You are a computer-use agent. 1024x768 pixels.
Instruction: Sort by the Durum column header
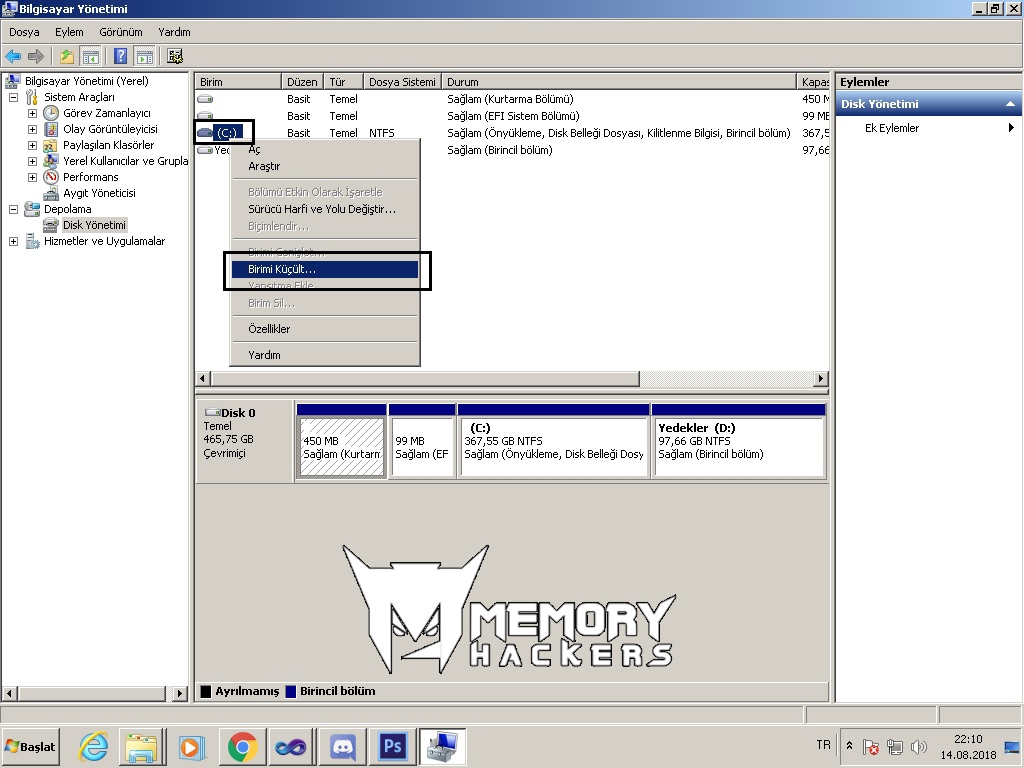point(619,82)
